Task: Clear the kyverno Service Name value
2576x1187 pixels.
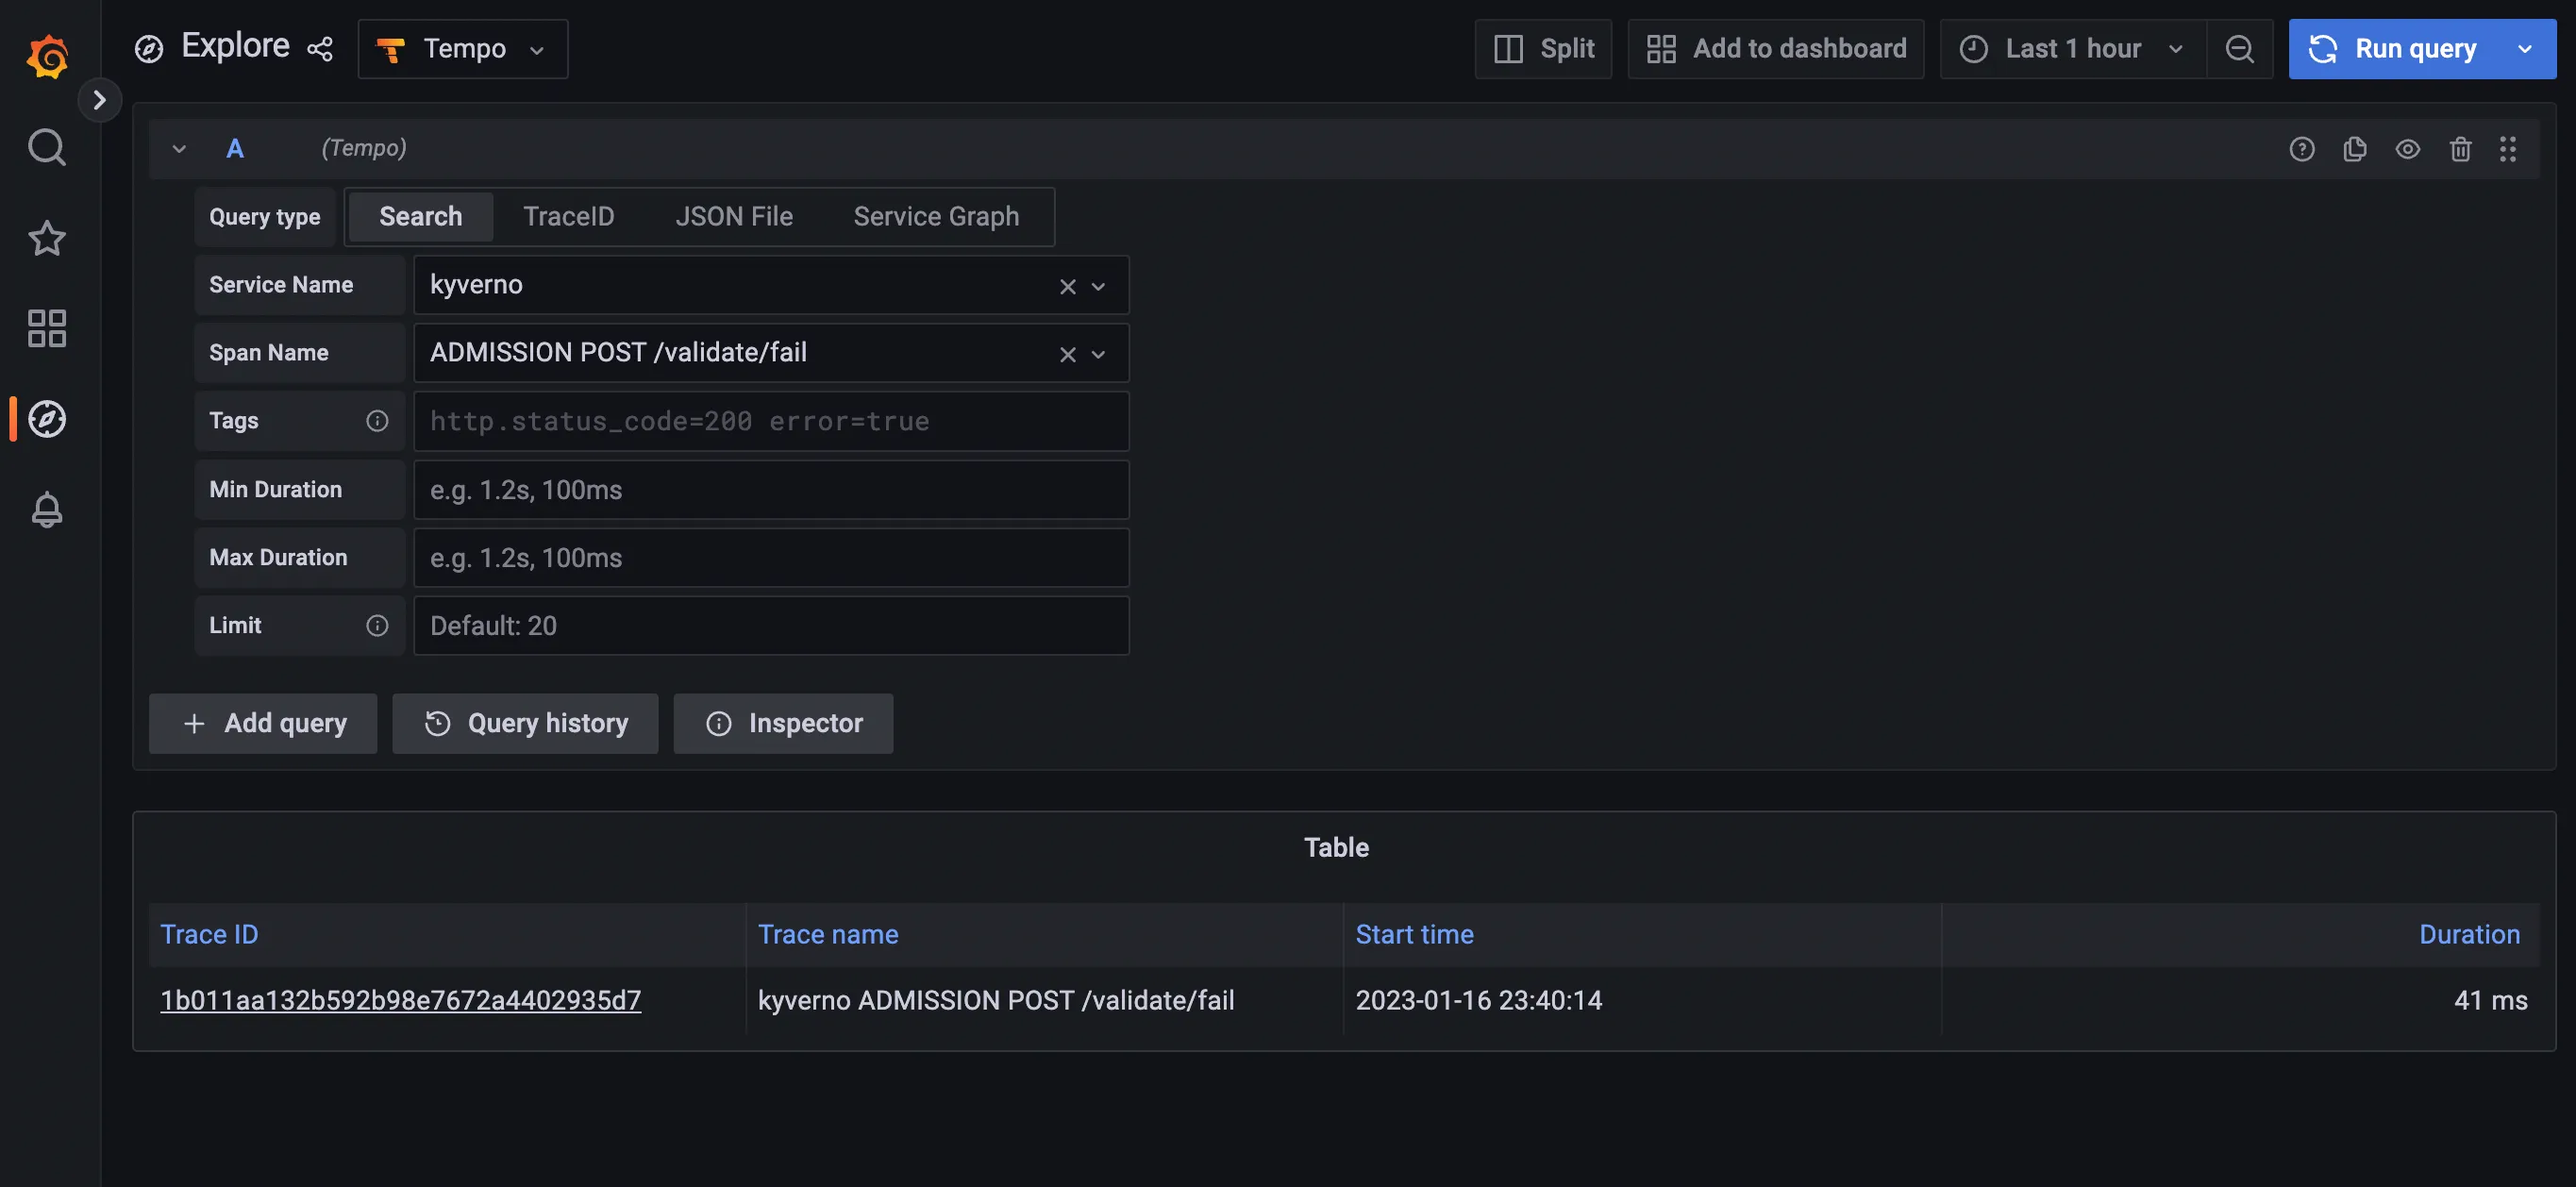Action: point(1067,286)
